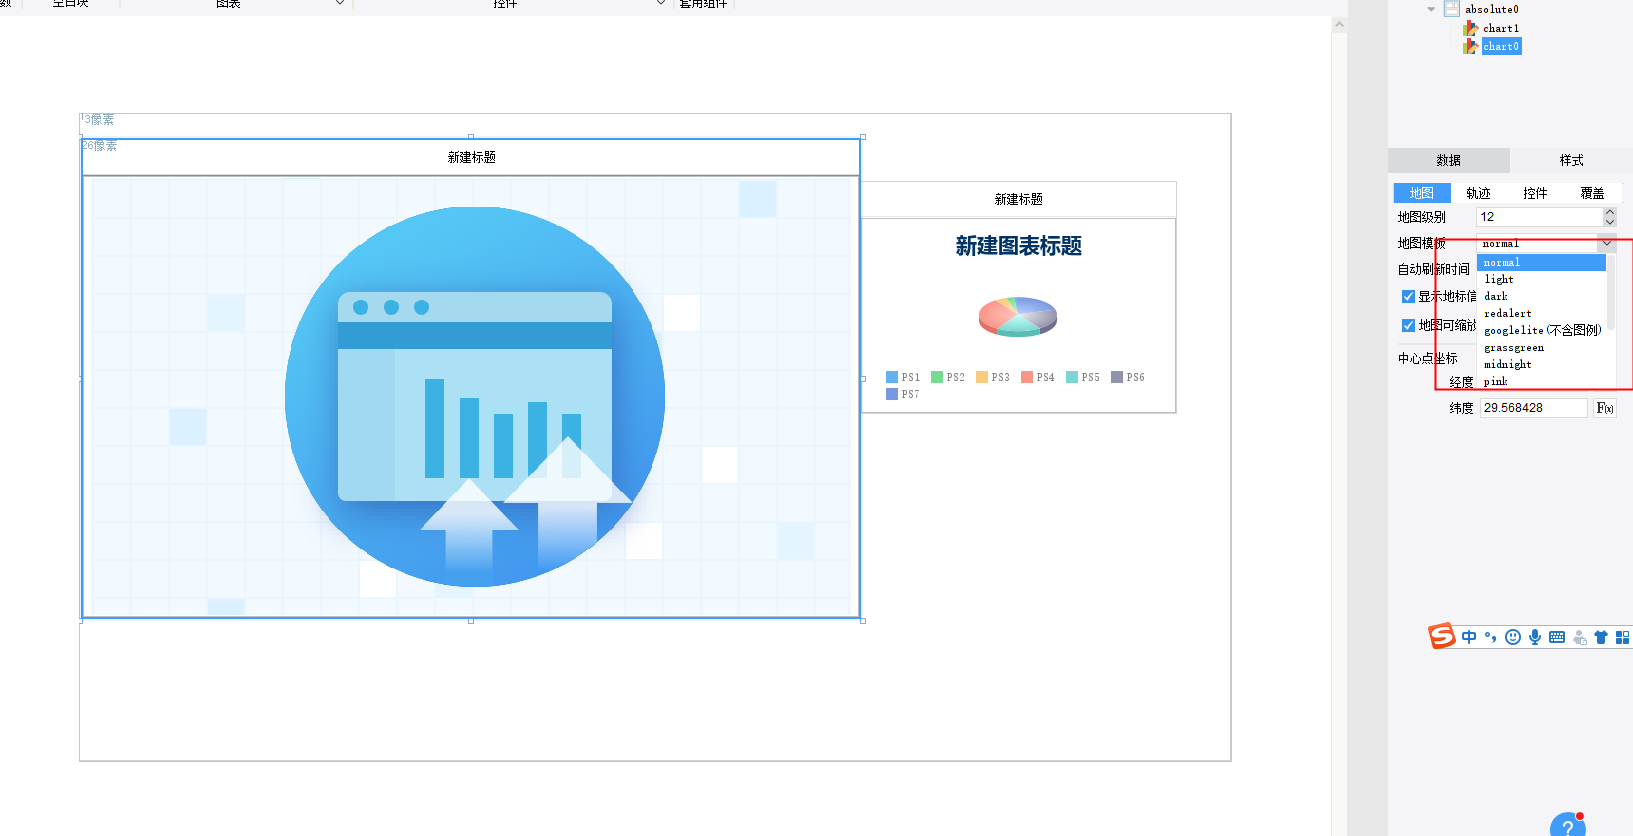Click the chart0 chart icon in tree
The image size is (1633, 836).
pos(1470,46)
